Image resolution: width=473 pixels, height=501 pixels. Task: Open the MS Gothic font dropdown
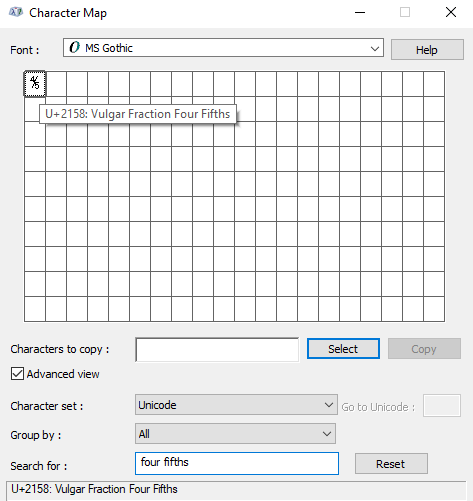(x=223, y=48)
